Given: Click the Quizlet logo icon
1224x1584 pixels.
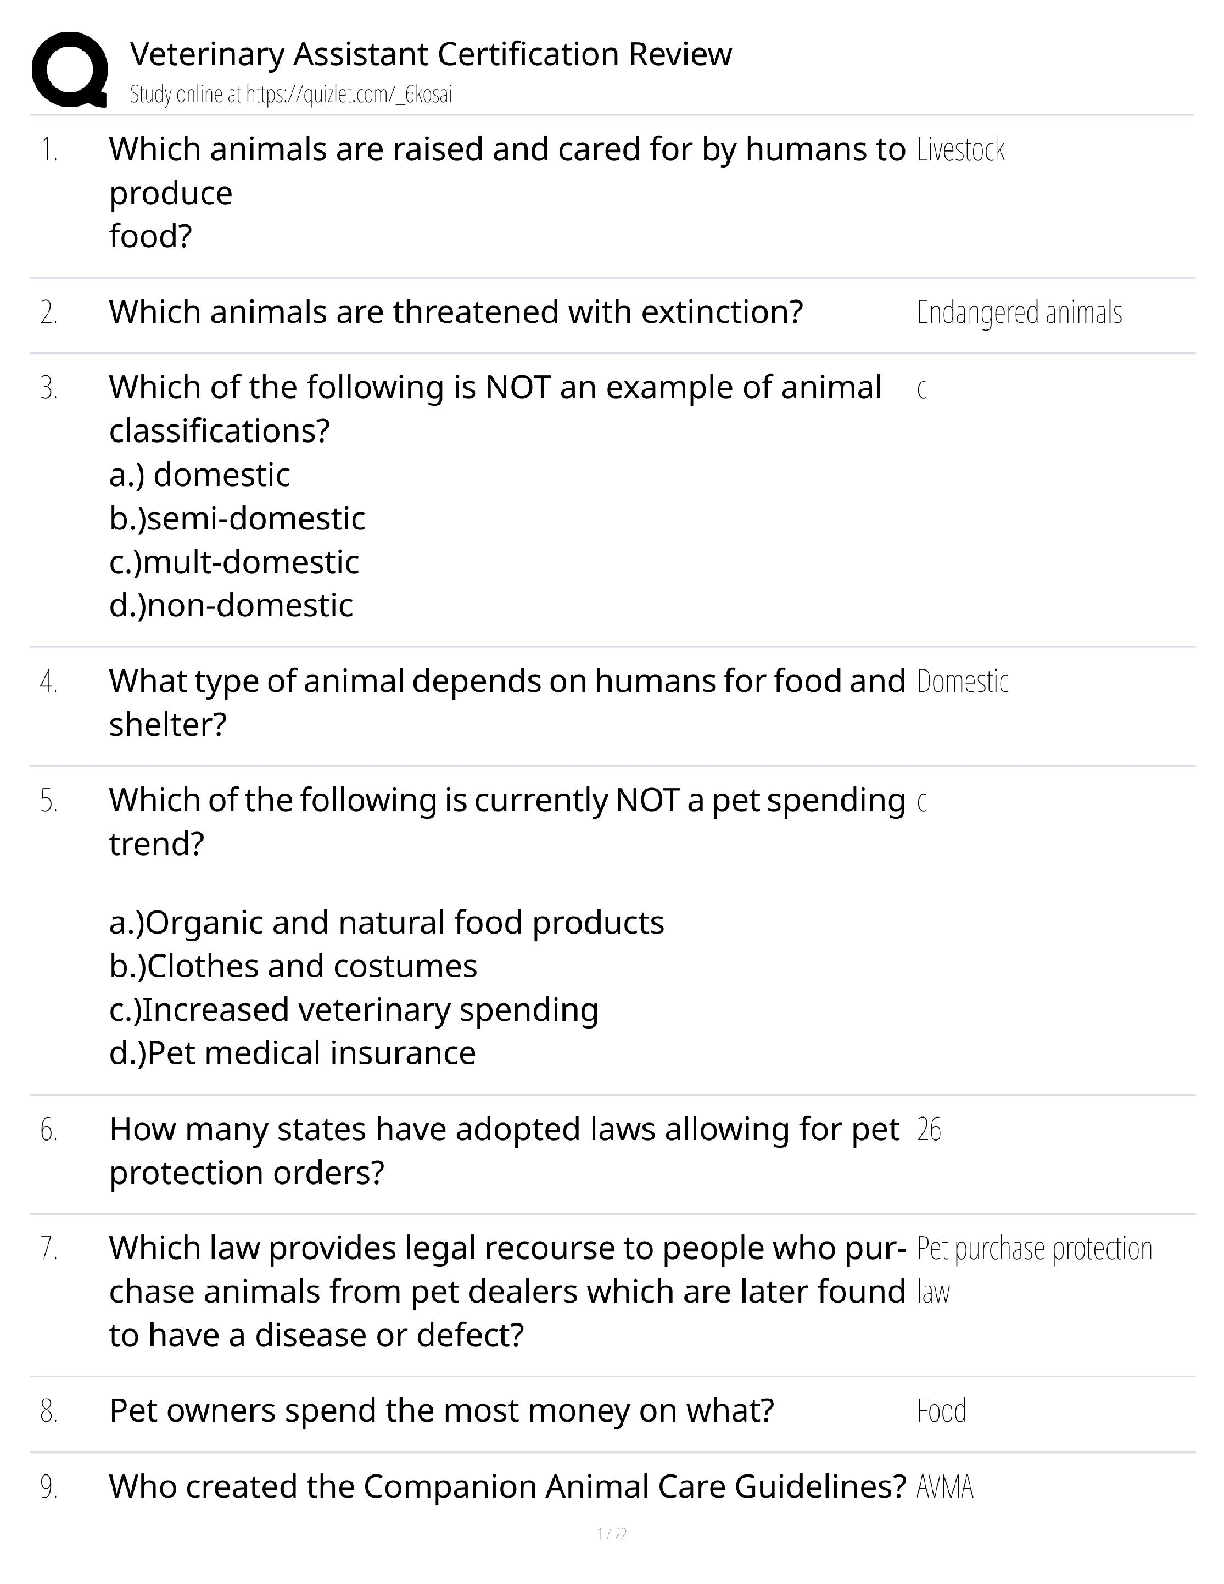Looking at the screenshot, I should click(70, 69).
